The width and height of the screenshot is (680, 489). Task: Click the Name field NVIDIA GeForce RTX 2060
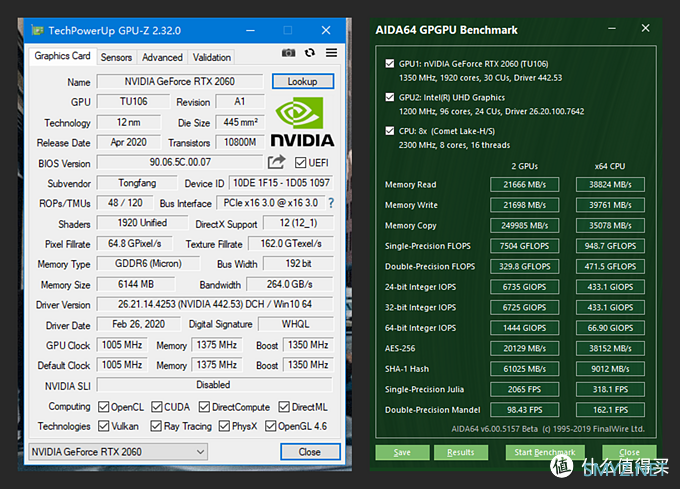[180, 82]
